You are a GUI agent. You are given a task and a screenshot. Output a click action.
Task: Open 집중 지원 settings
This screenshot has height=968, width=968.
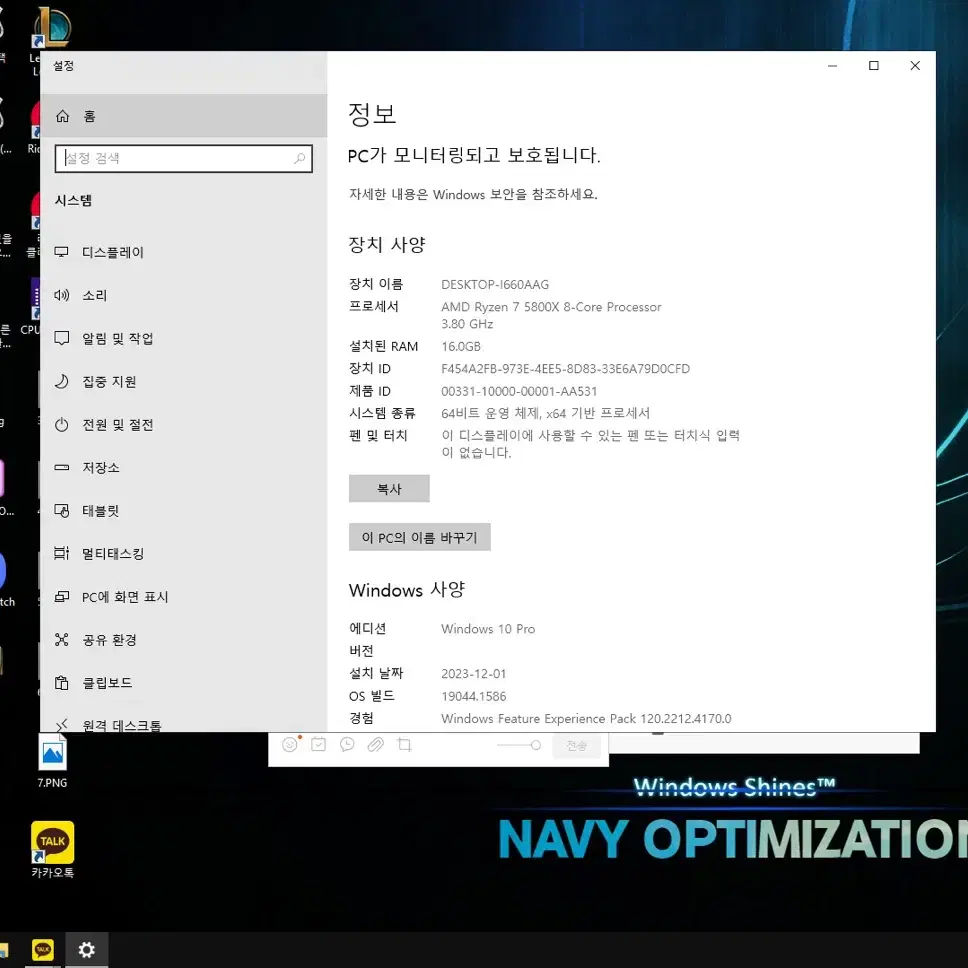(x=183, y=382)
